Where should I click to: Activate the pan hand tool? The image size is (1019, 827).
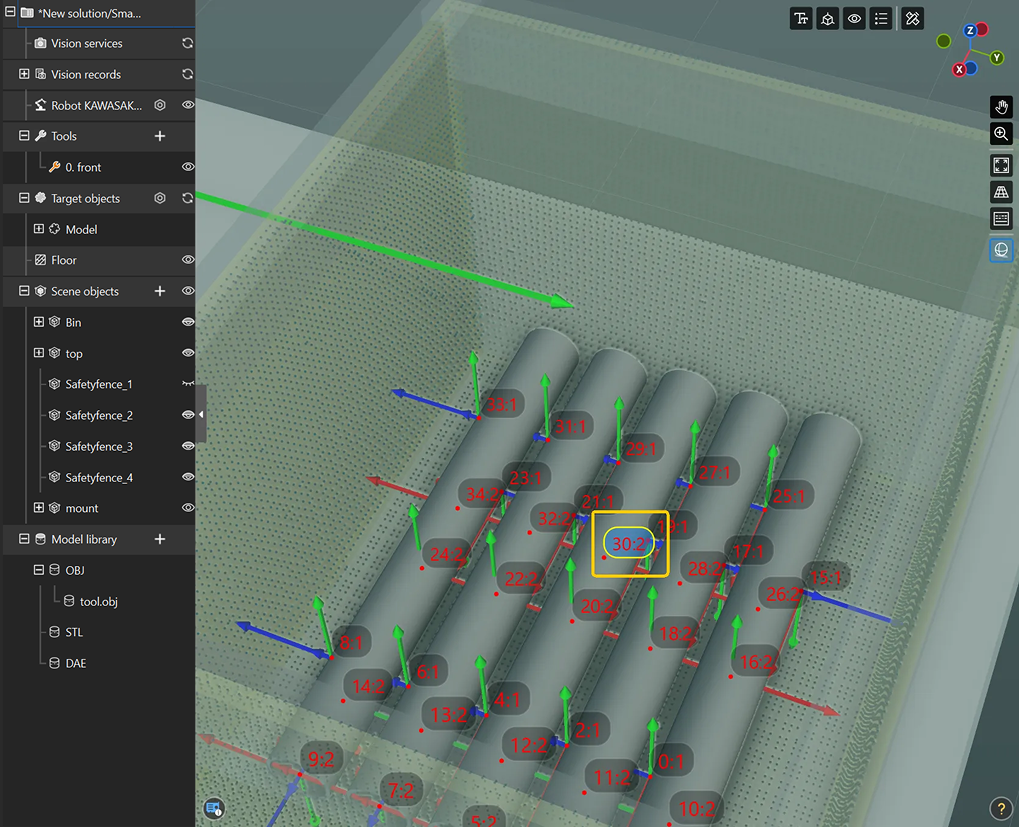point(1001,108)
